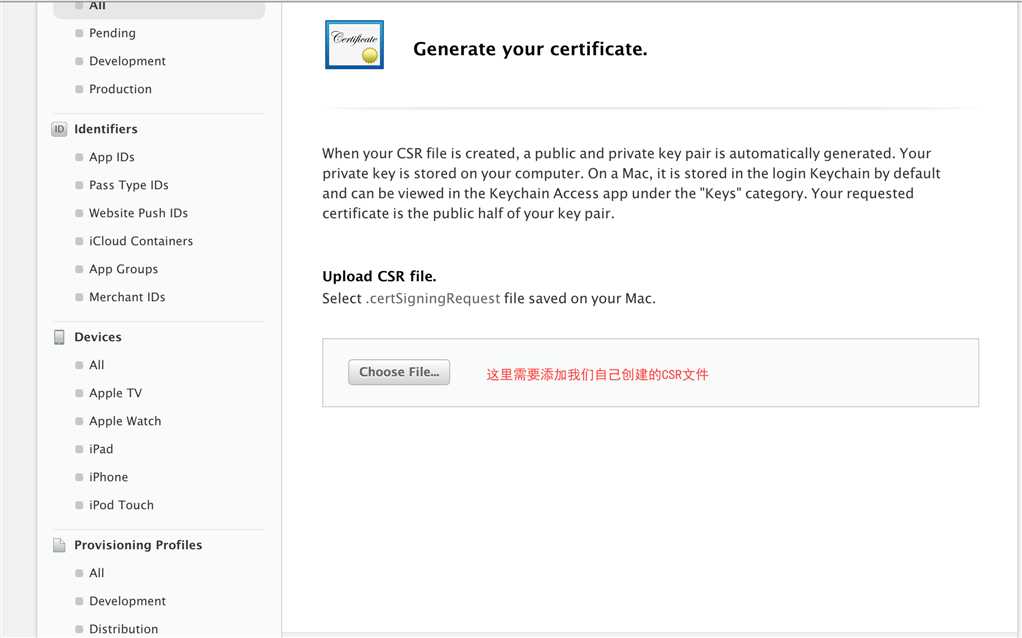The height and width of the screenshot is (638, 1022).
Task: Open Website Push IDs
Action: click(138, 213)
